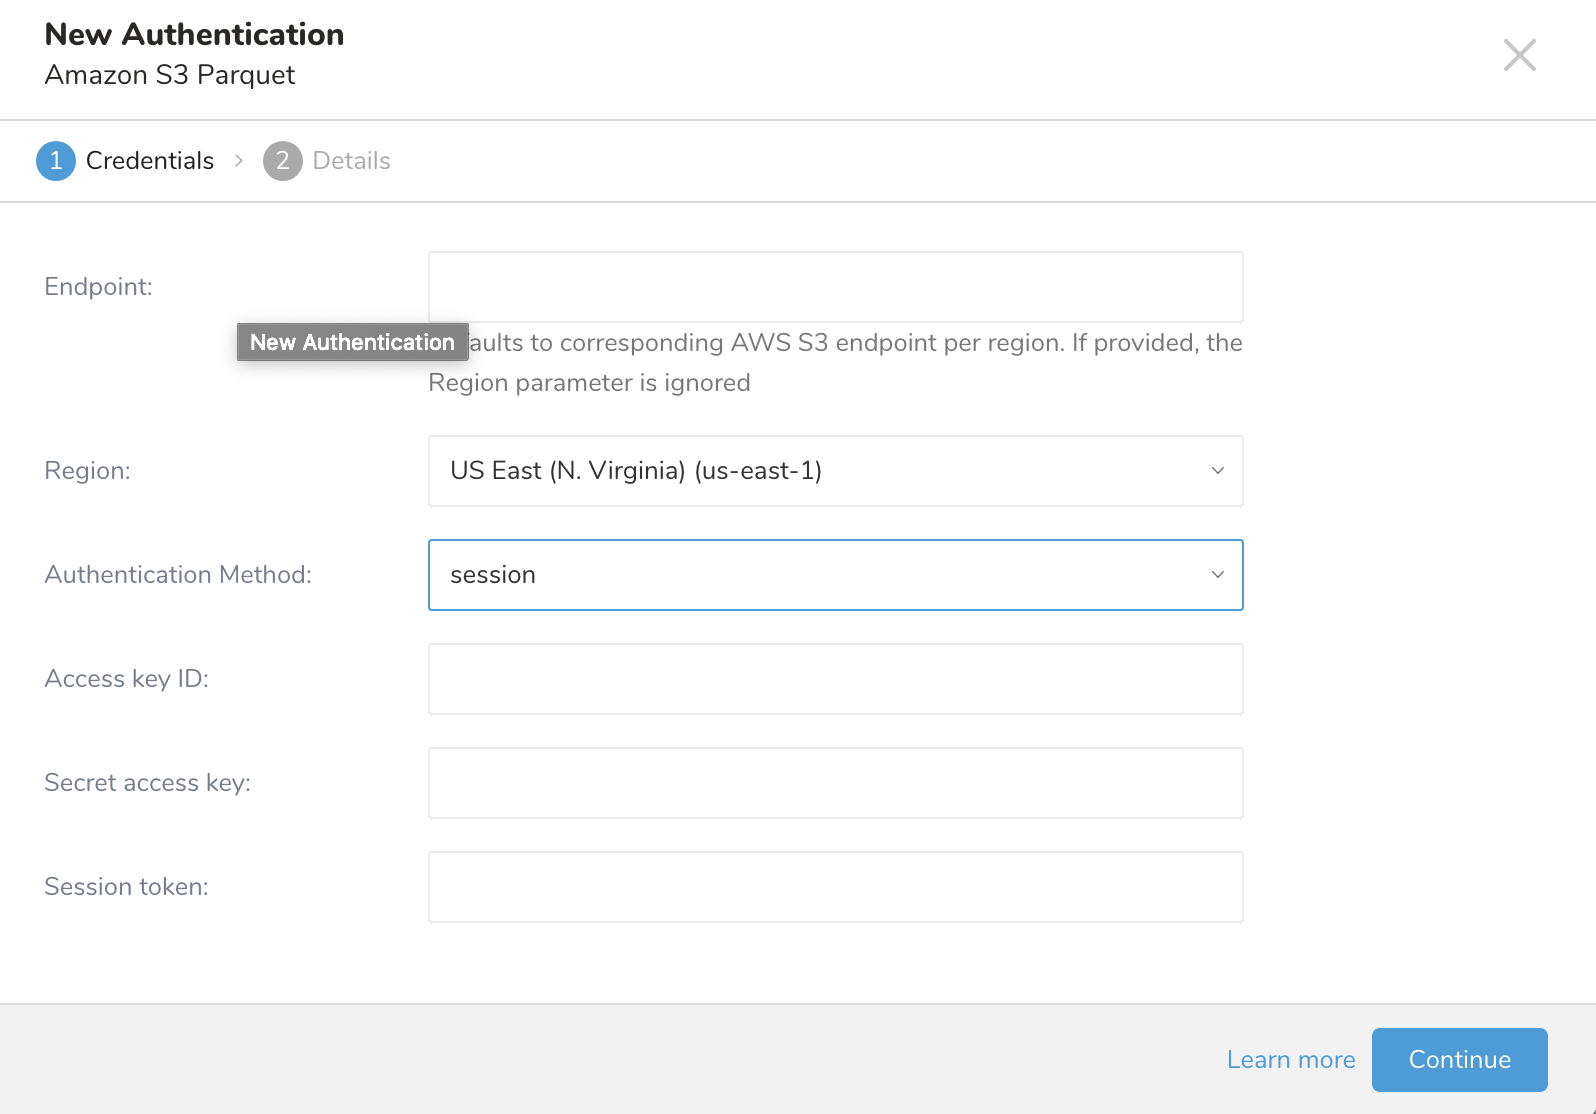Click the Amazon S3 Parquet subtitle
1596x1114 pixels.
point(170,75)
